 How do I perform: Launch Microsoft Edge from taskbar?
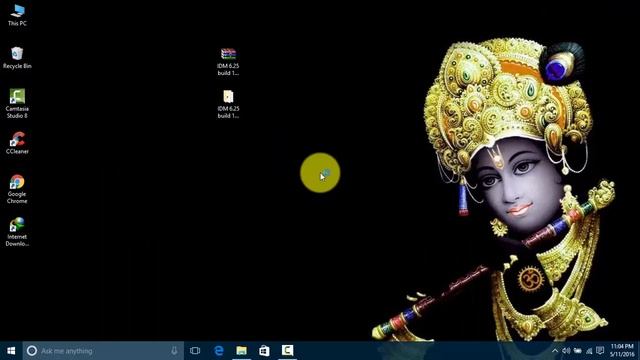(x=219, y=351)
